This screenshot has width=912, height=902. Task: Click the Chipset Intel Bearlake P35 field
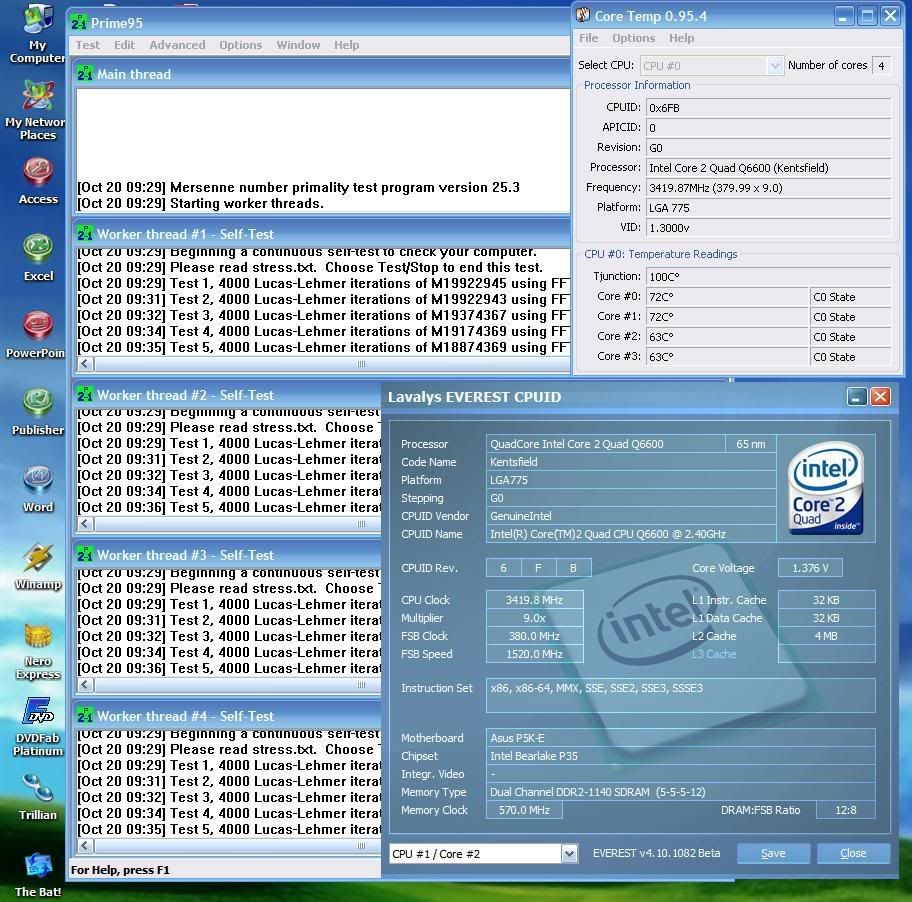coord(681,755)
